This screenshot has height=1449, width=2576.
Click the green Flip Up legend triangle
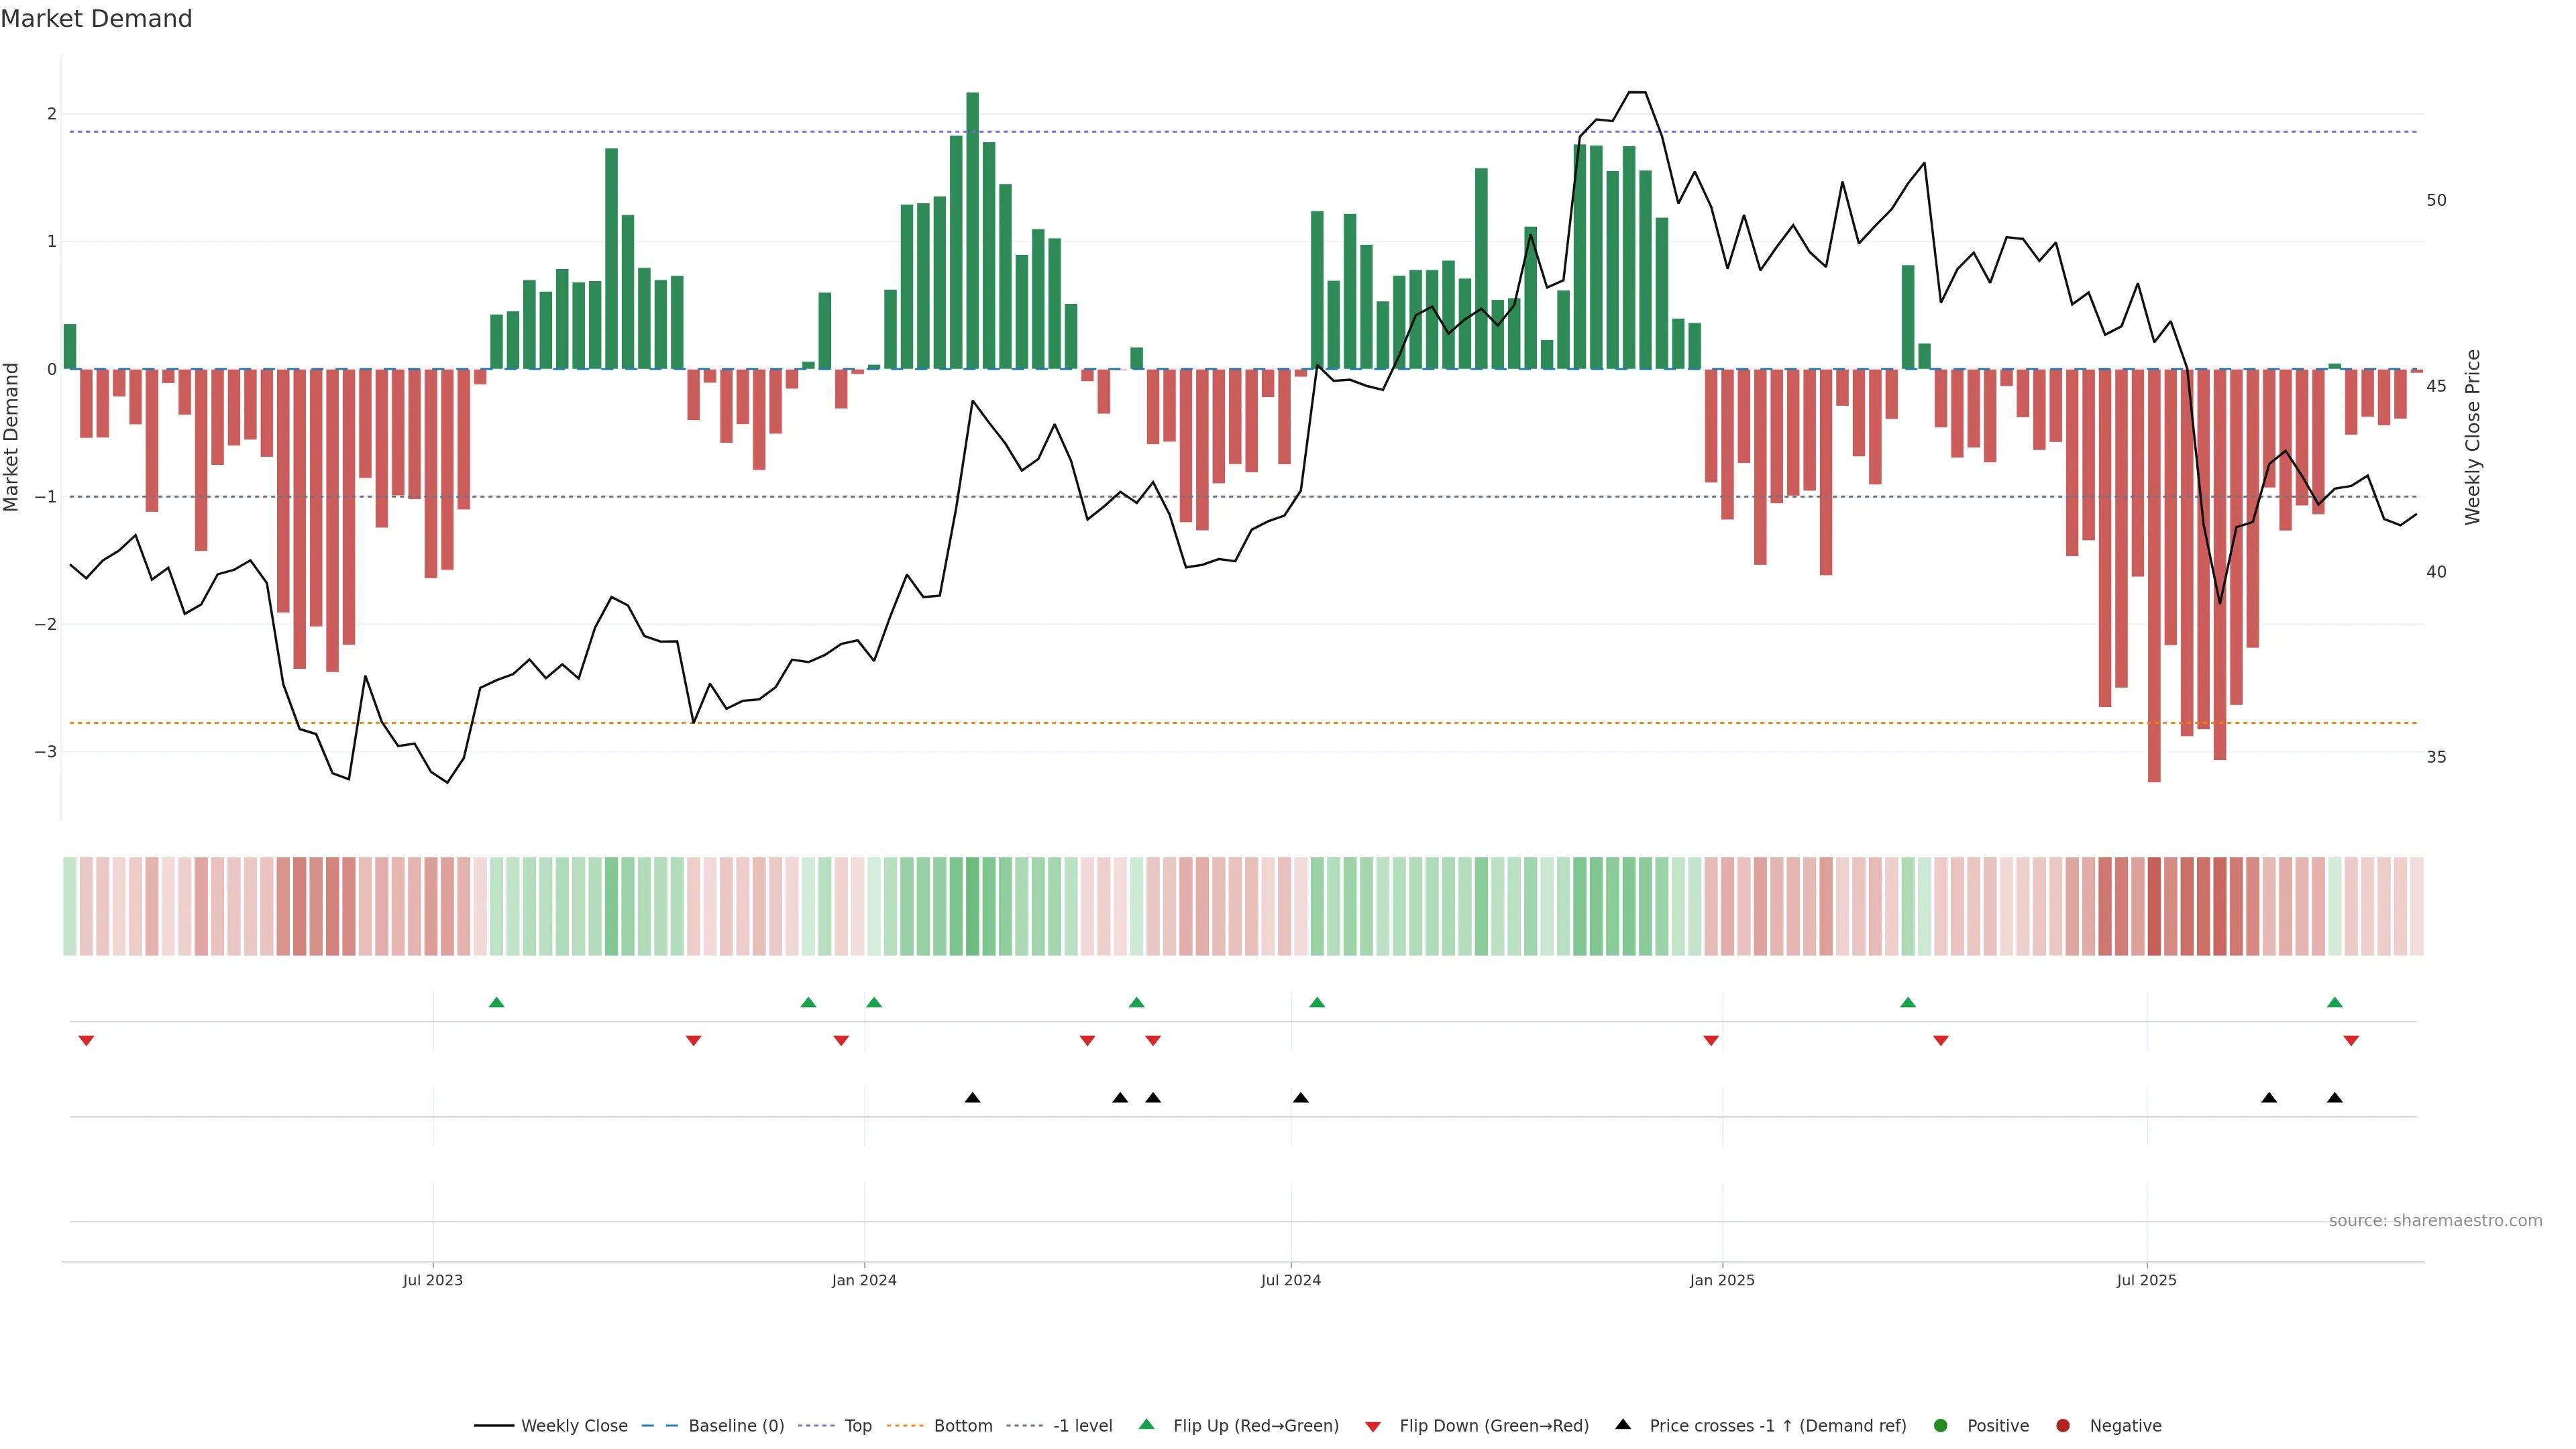pyautogui.click(x=1147, y=1425)
